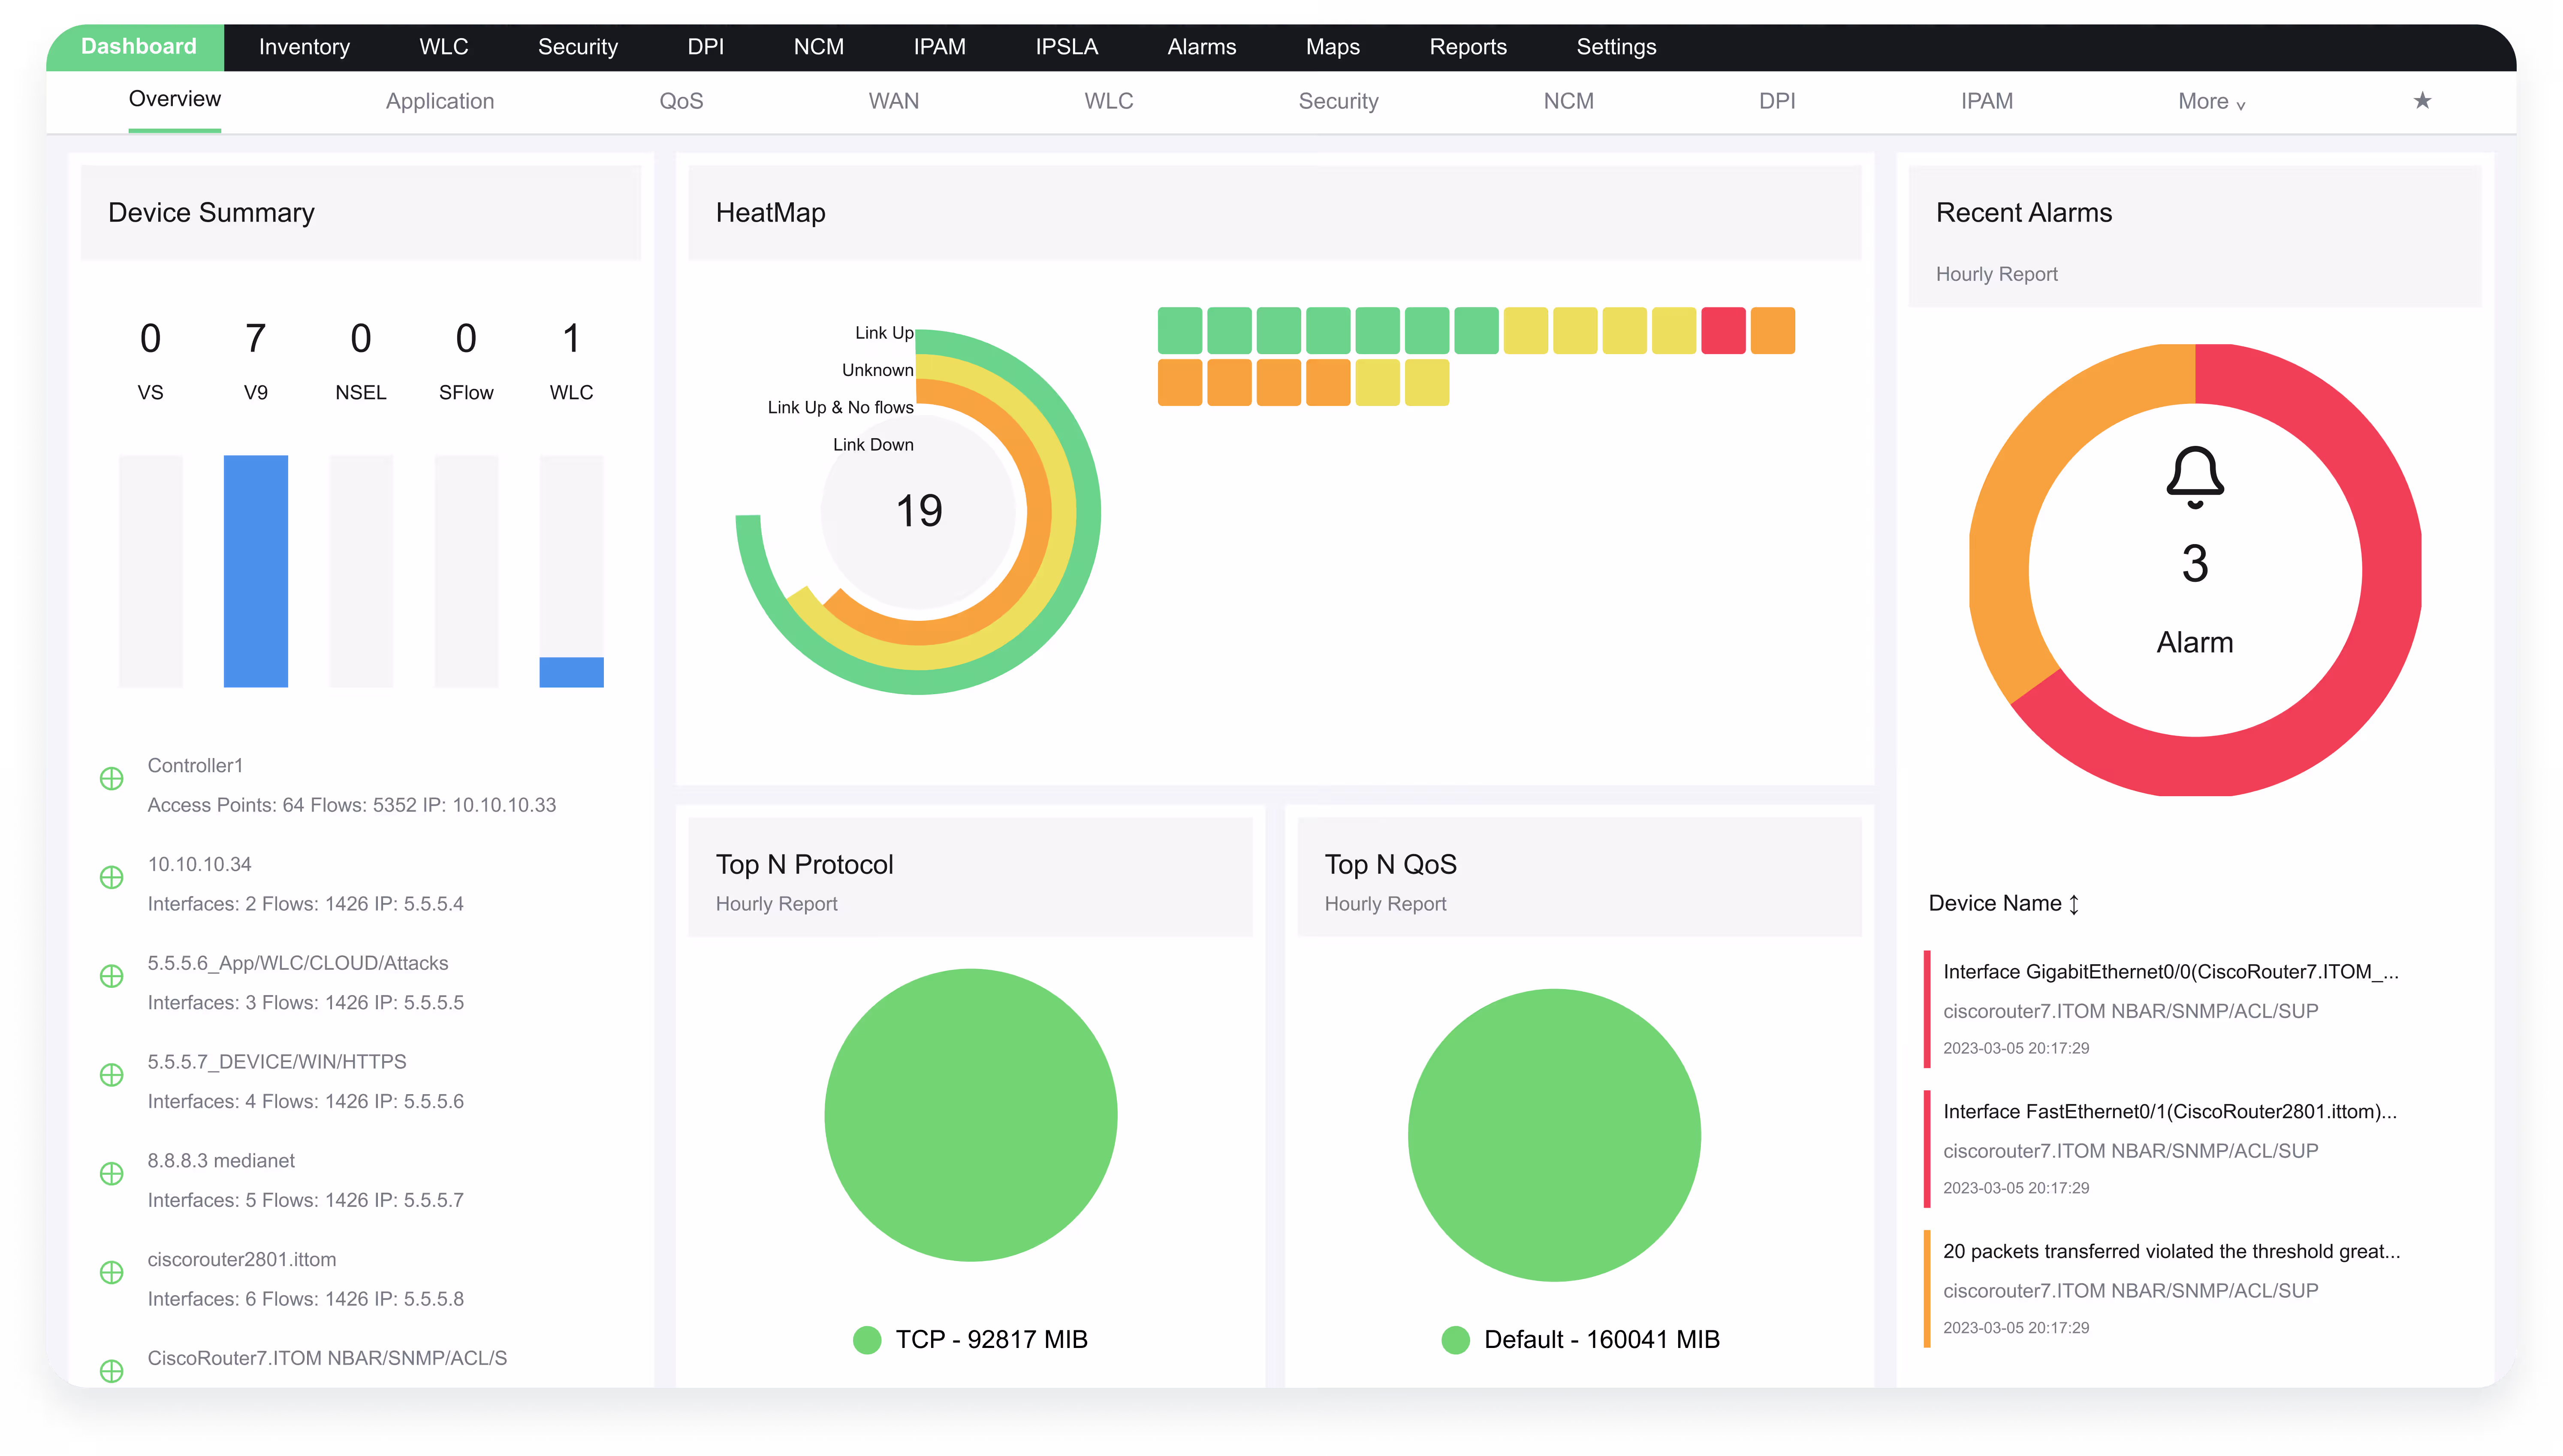This screenshot has width=2563, height=1456.
Task: Expand the ciscorouter2801.ittom entry
Action: click(111, 1272)
